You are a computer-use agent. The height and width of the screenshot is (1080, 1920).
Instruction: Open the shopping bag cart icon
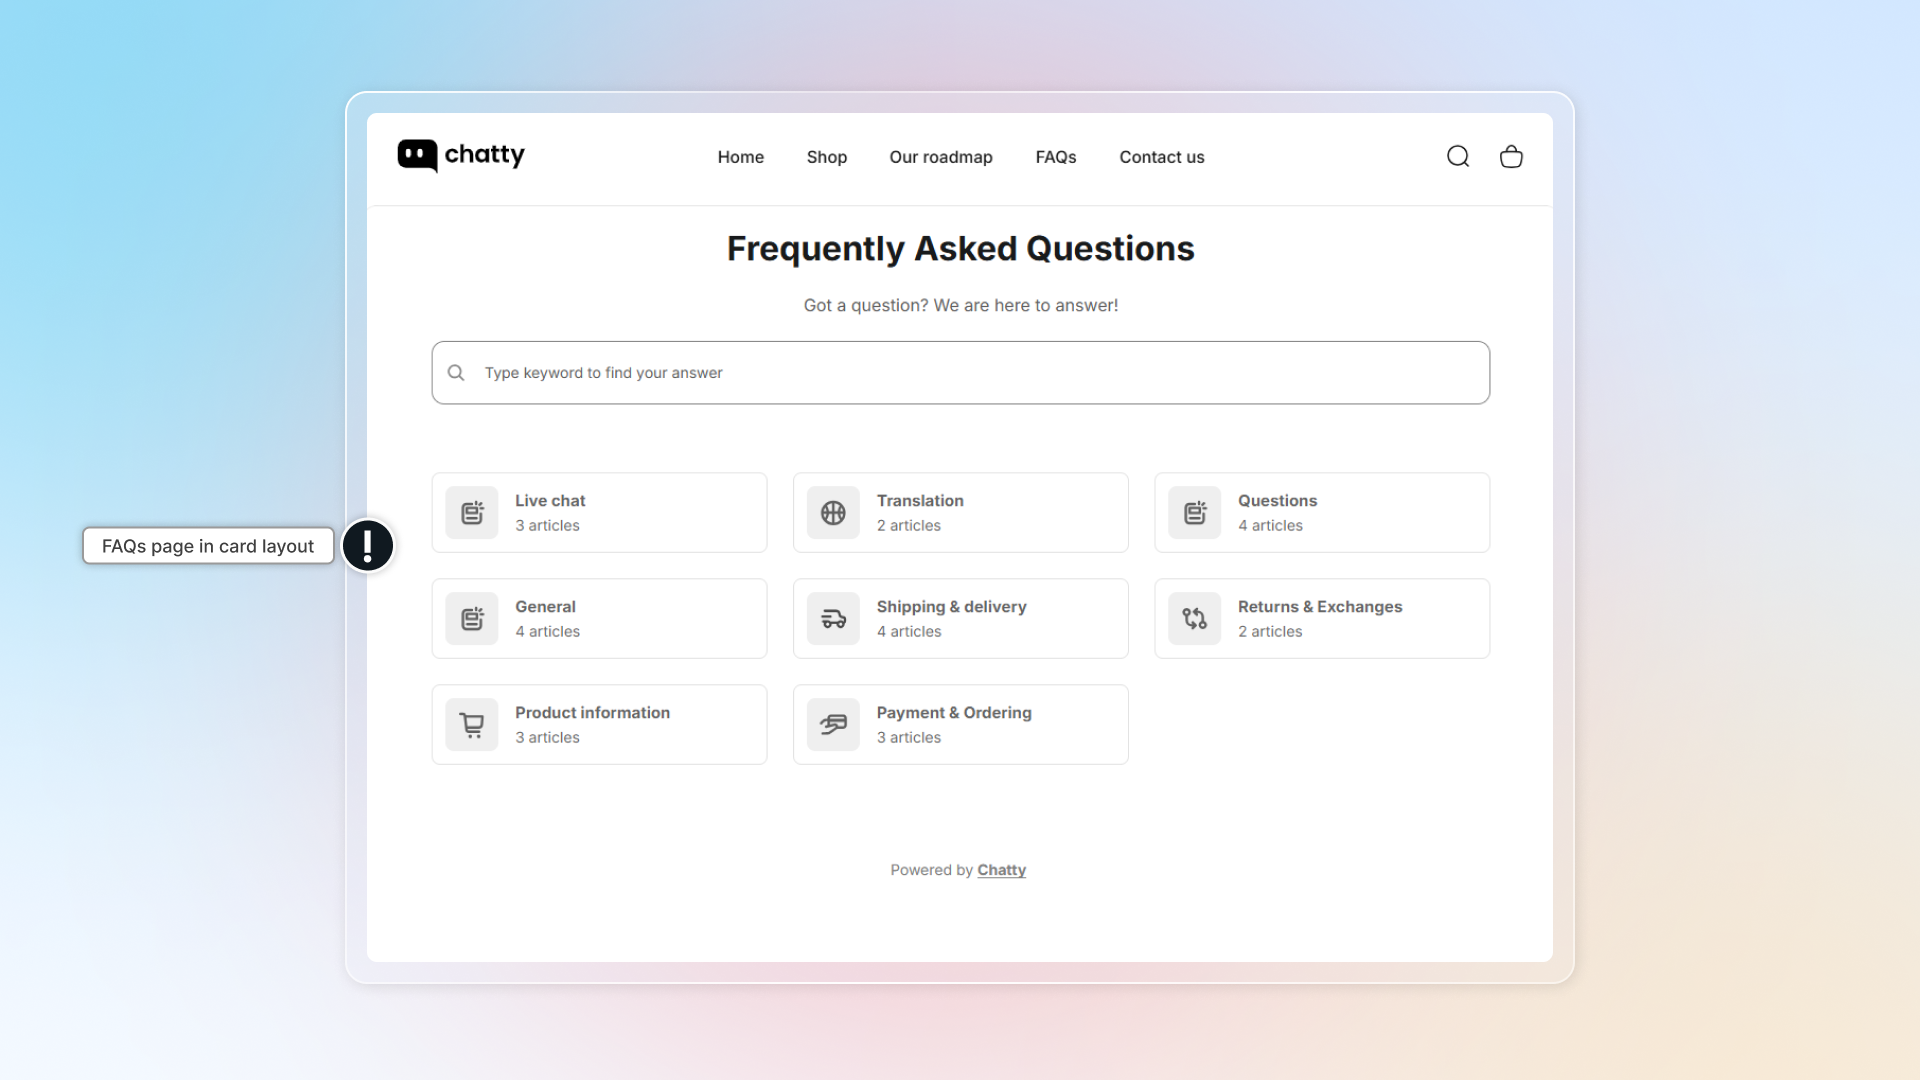1511,156
